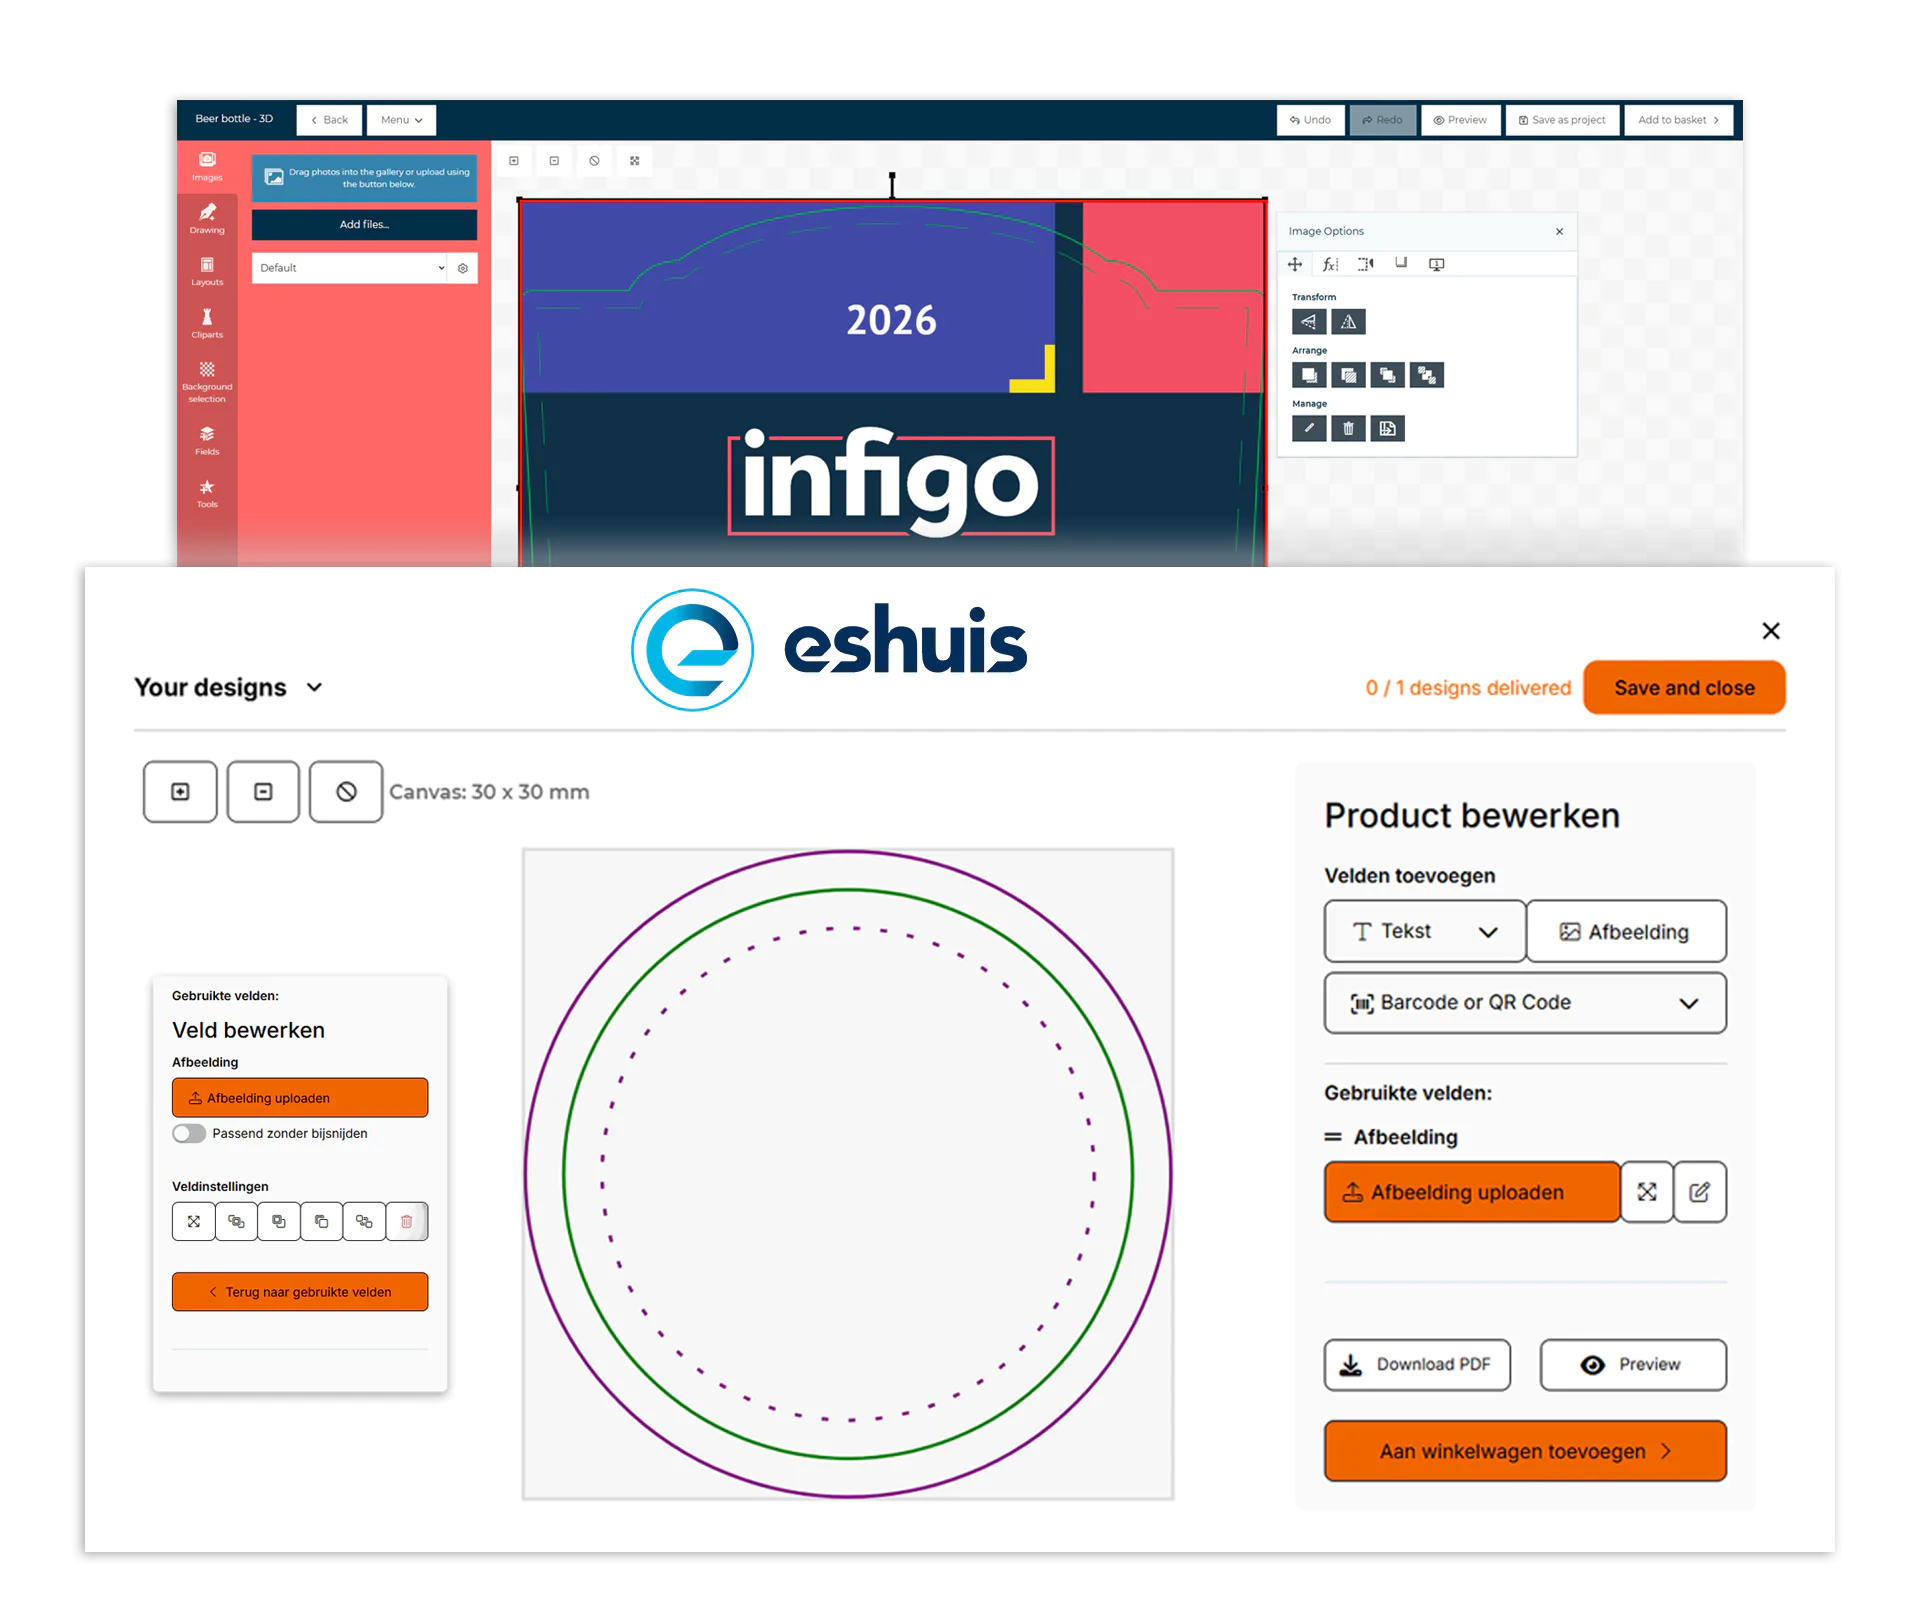This screenshot has width=1920, height=1622.
Task: Click Add files... button
Action: (364, 224)
